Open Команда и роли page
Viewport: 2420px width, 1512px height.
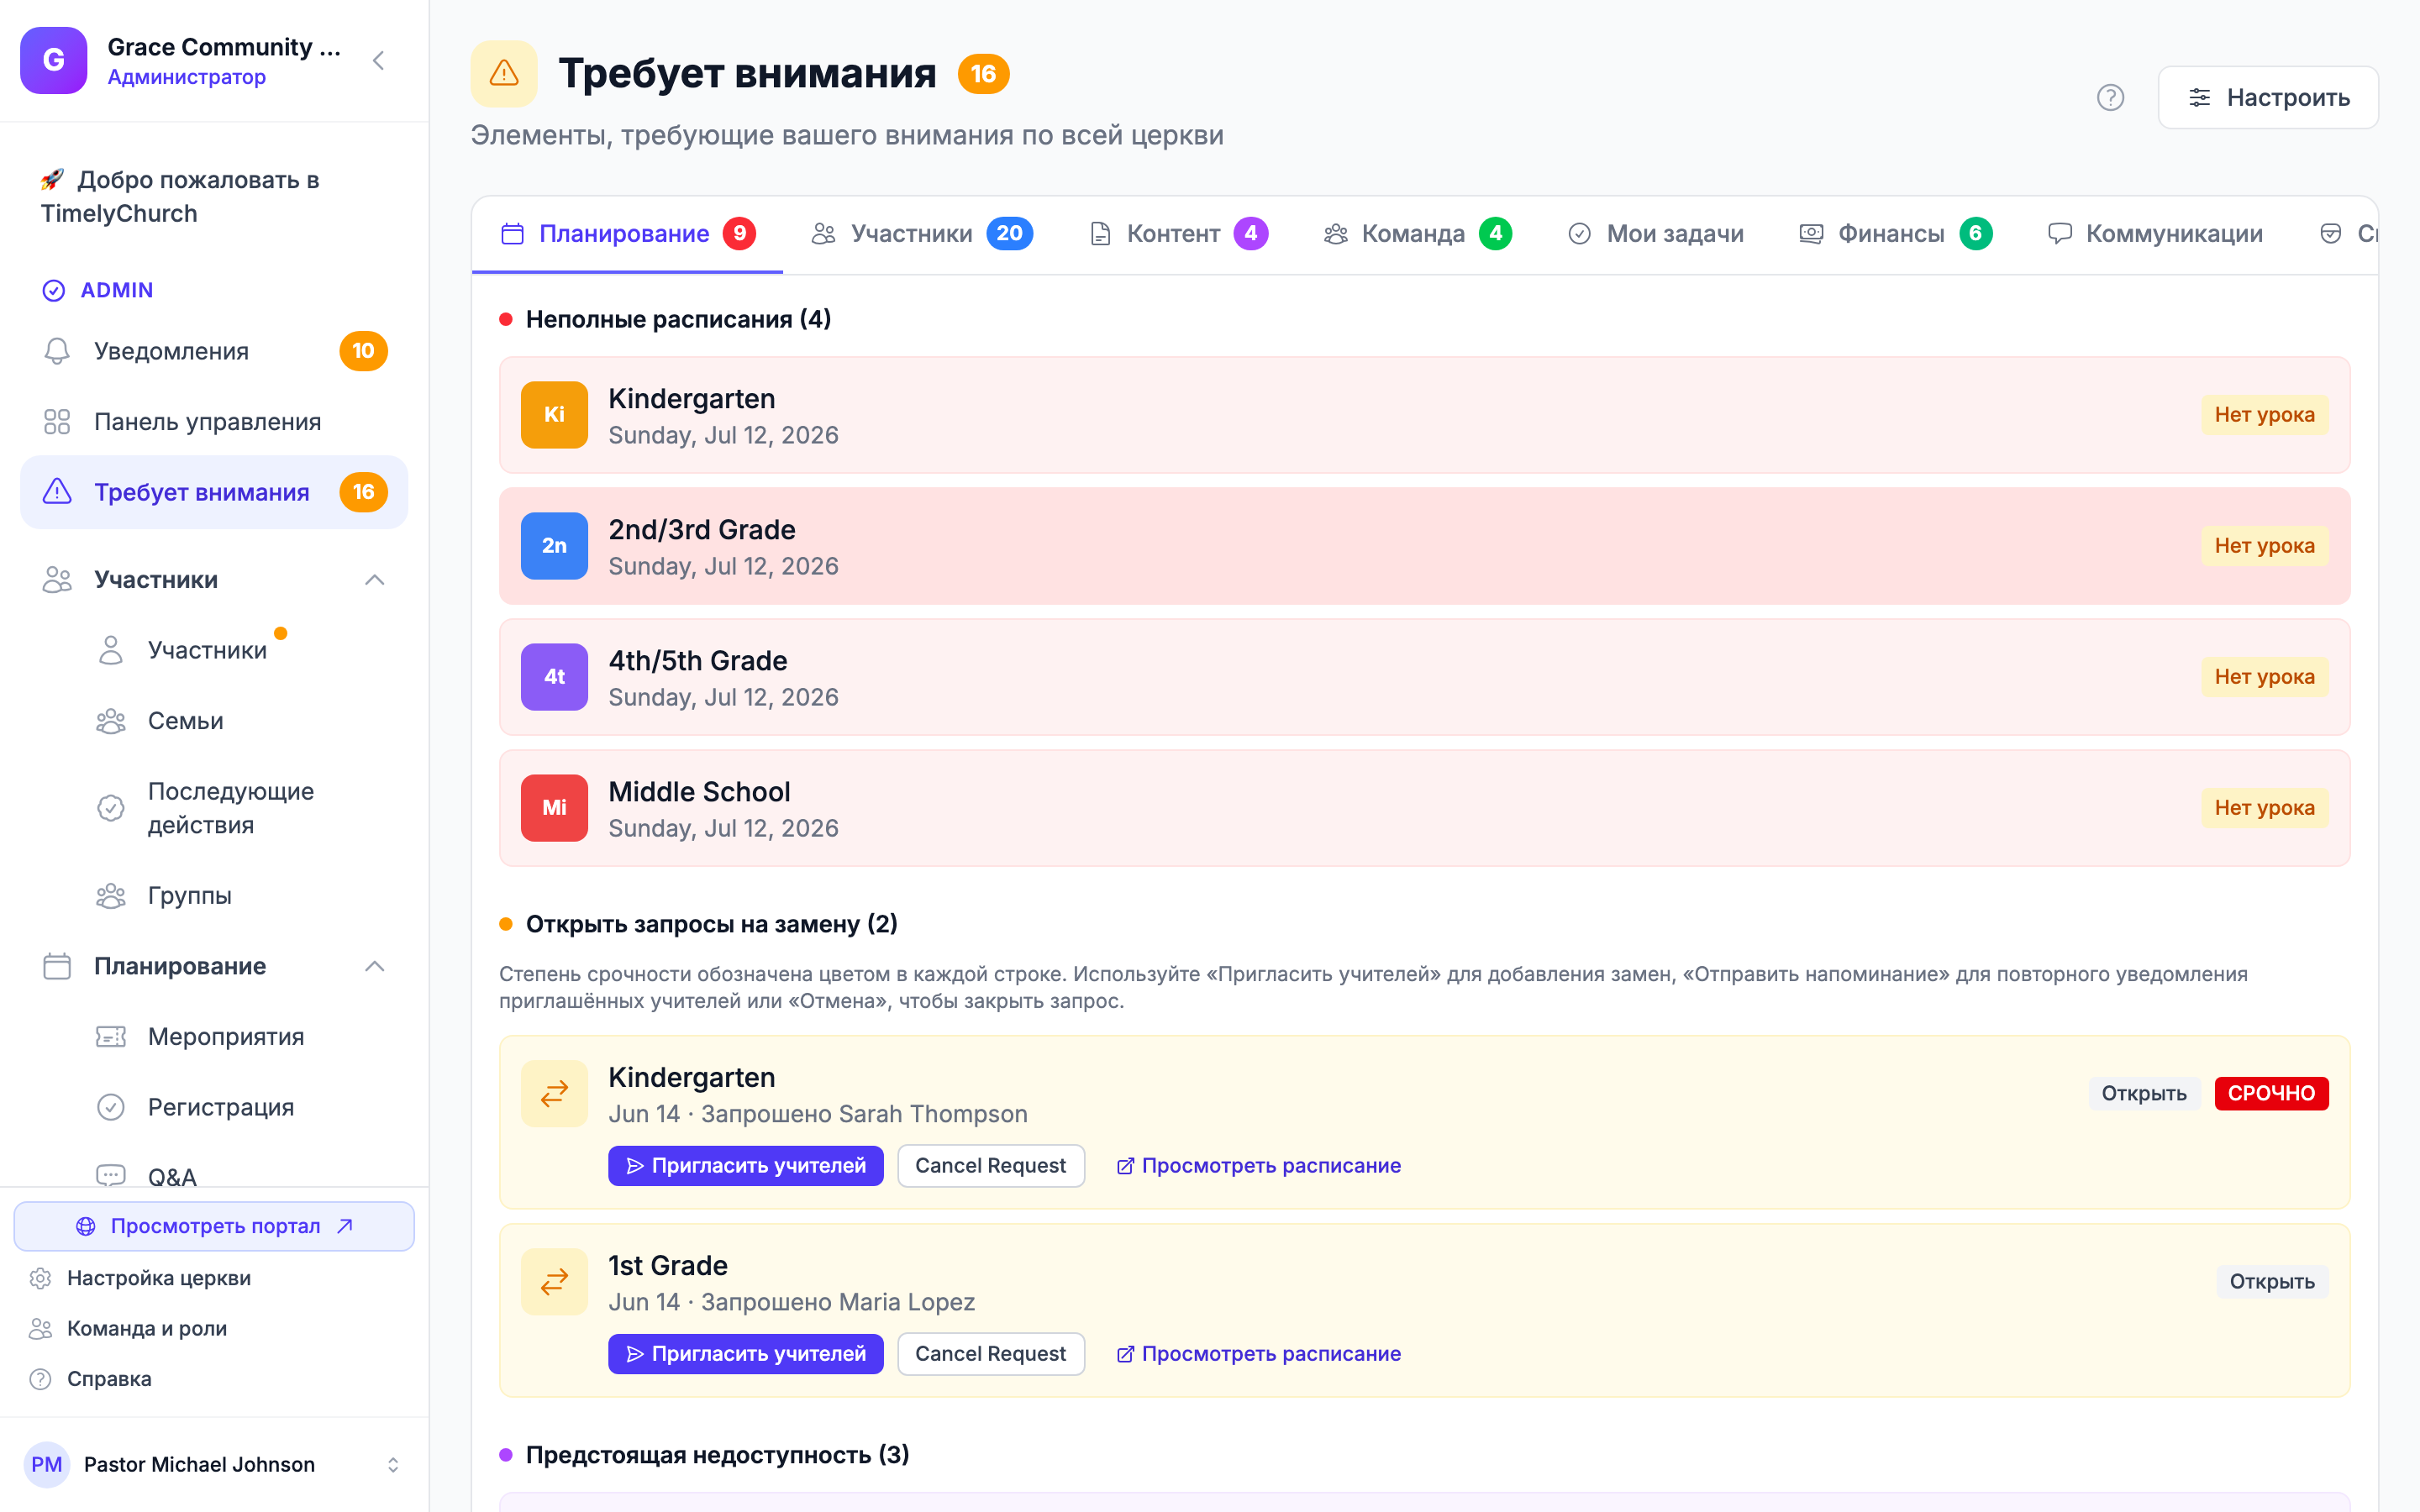[147, 1329]
